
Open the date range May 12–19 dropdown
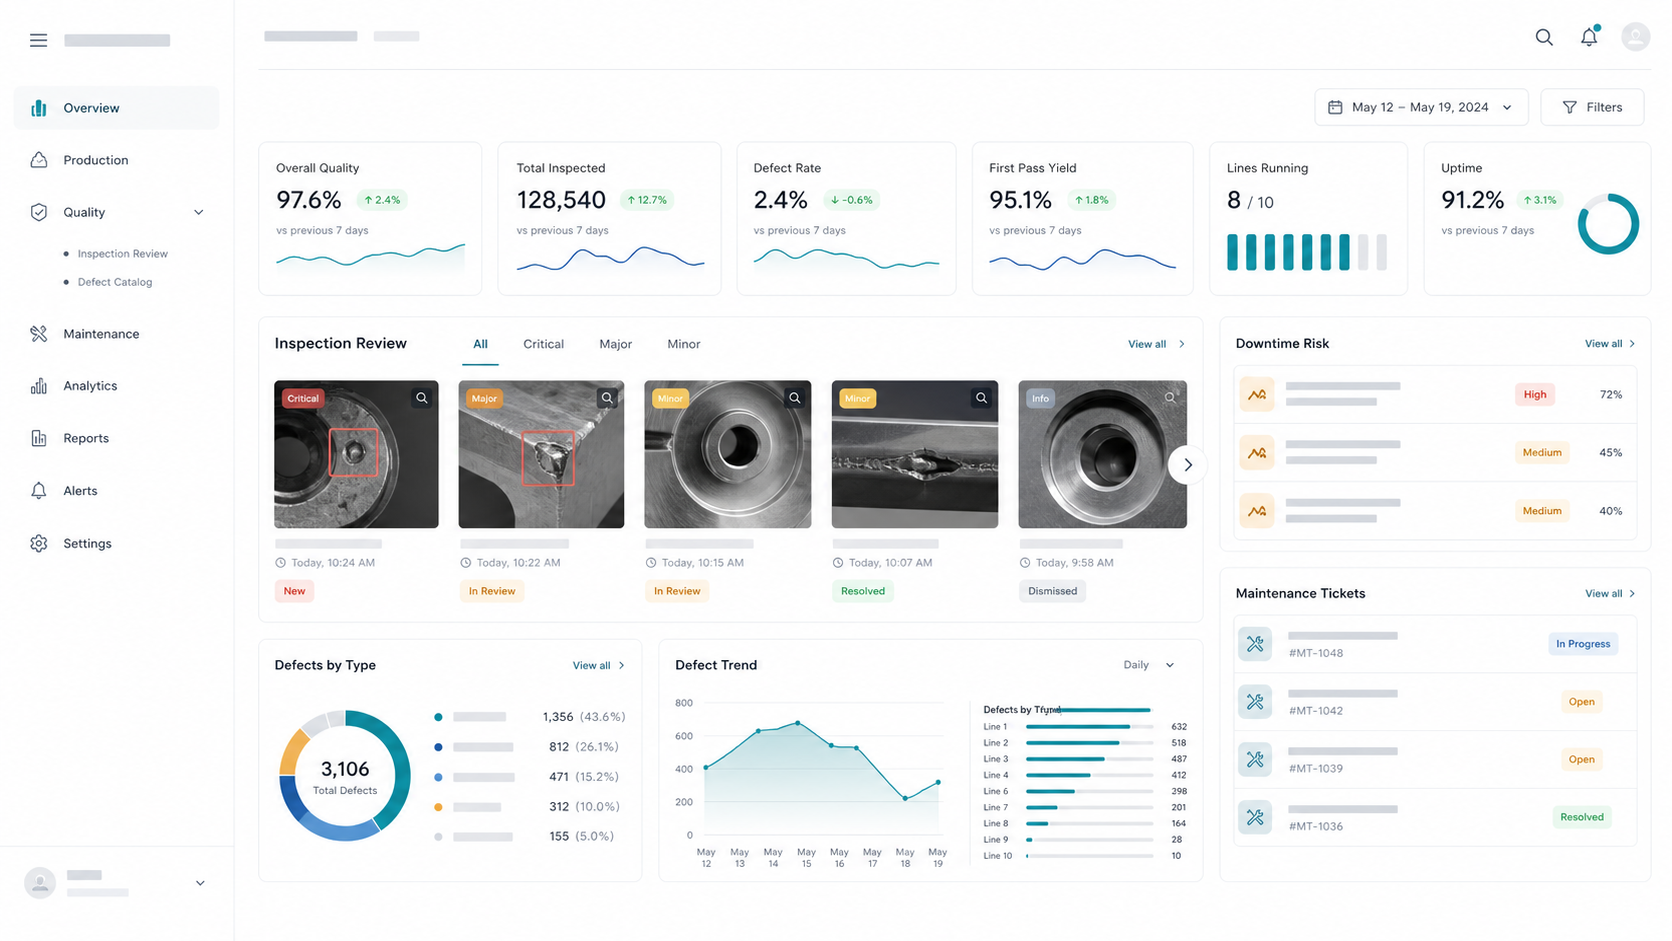click(x=1421, y=107)
